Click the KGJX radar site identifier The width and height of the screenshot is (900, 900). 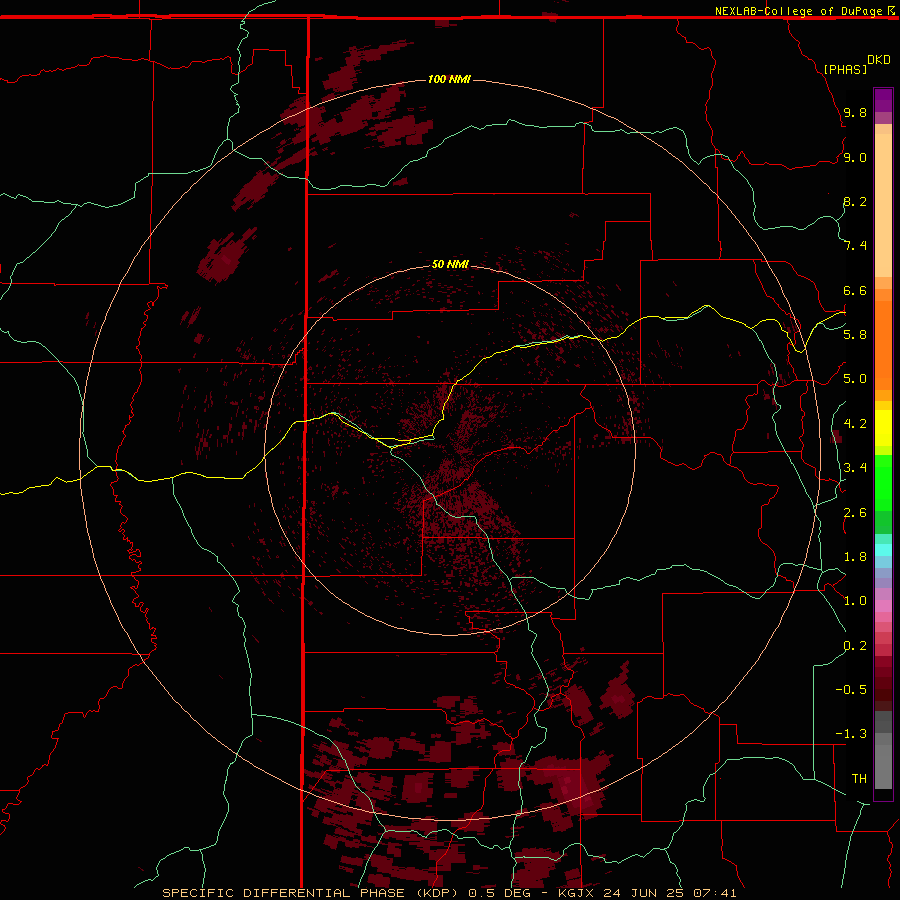576,893
